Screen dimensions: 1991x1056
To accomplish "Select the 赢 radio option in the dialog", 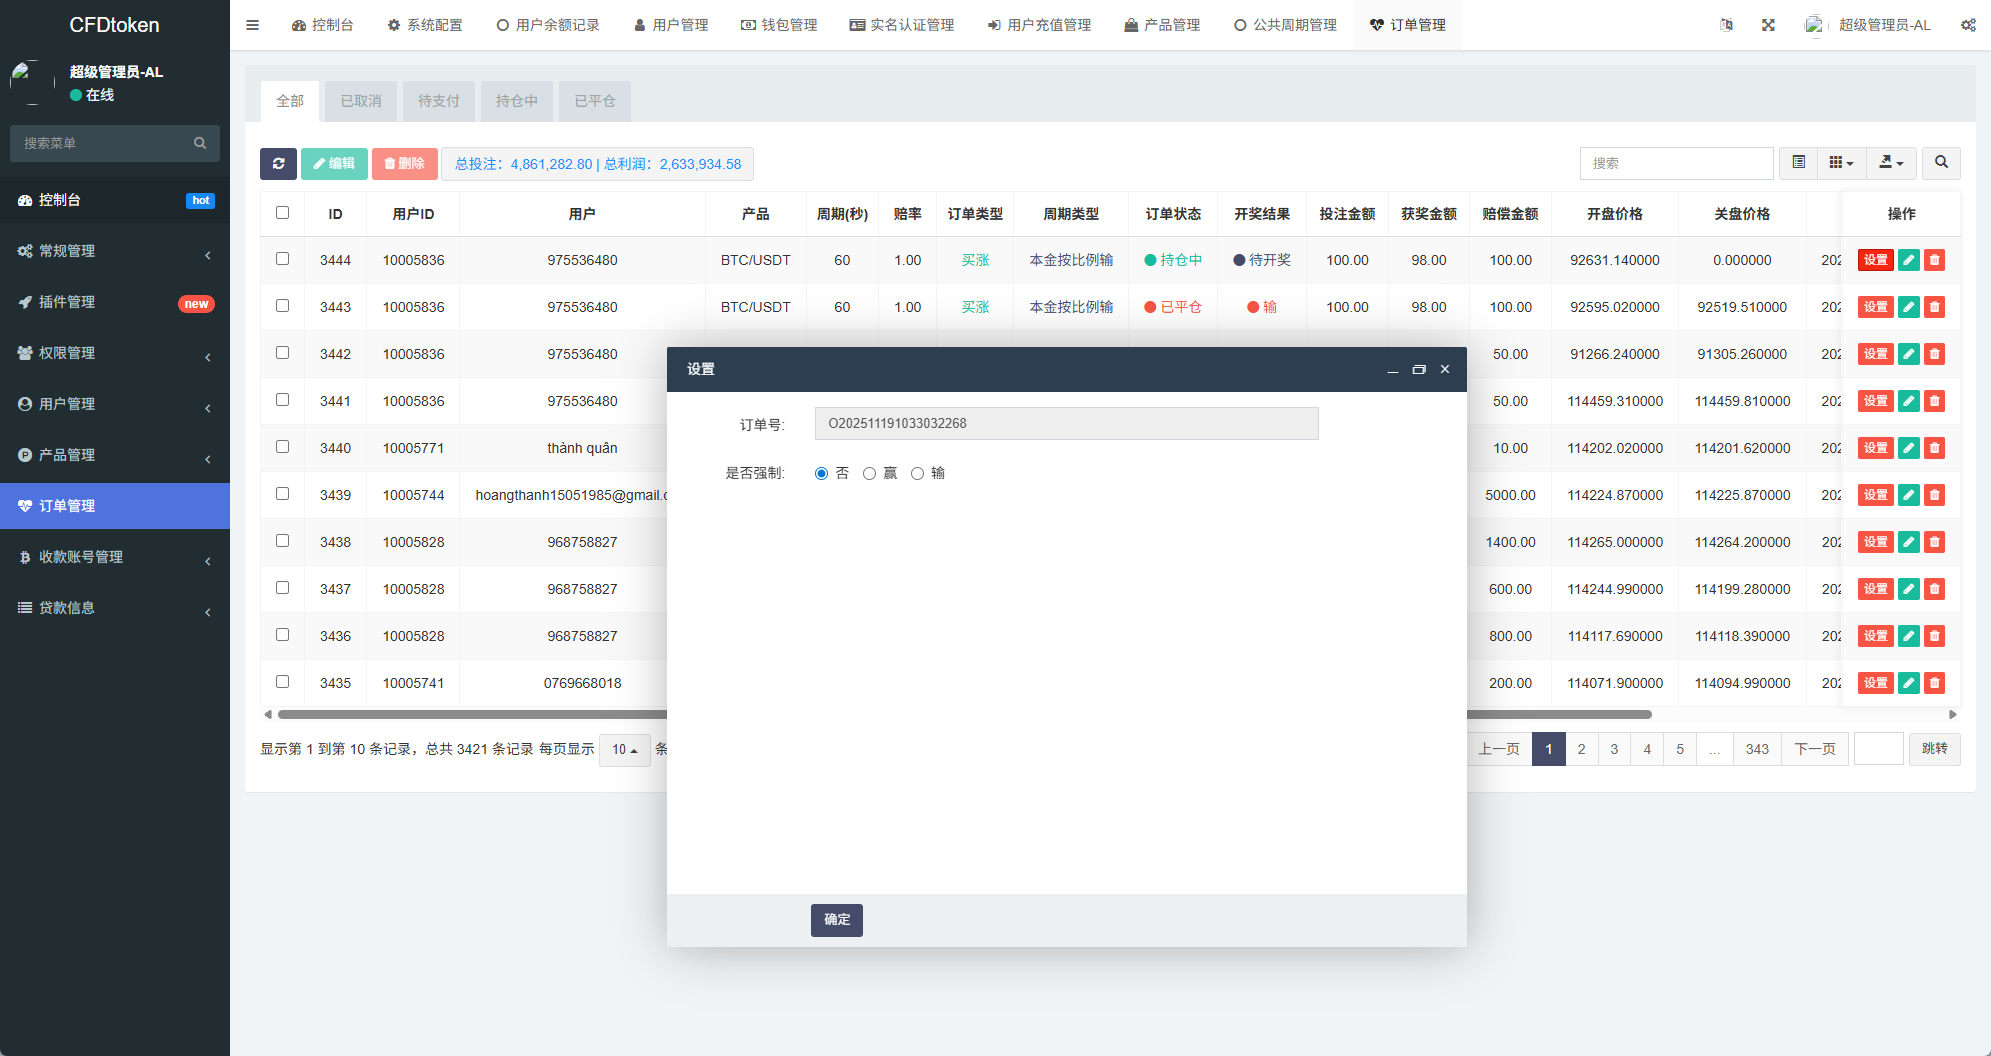I will click(x=869, y=473).
